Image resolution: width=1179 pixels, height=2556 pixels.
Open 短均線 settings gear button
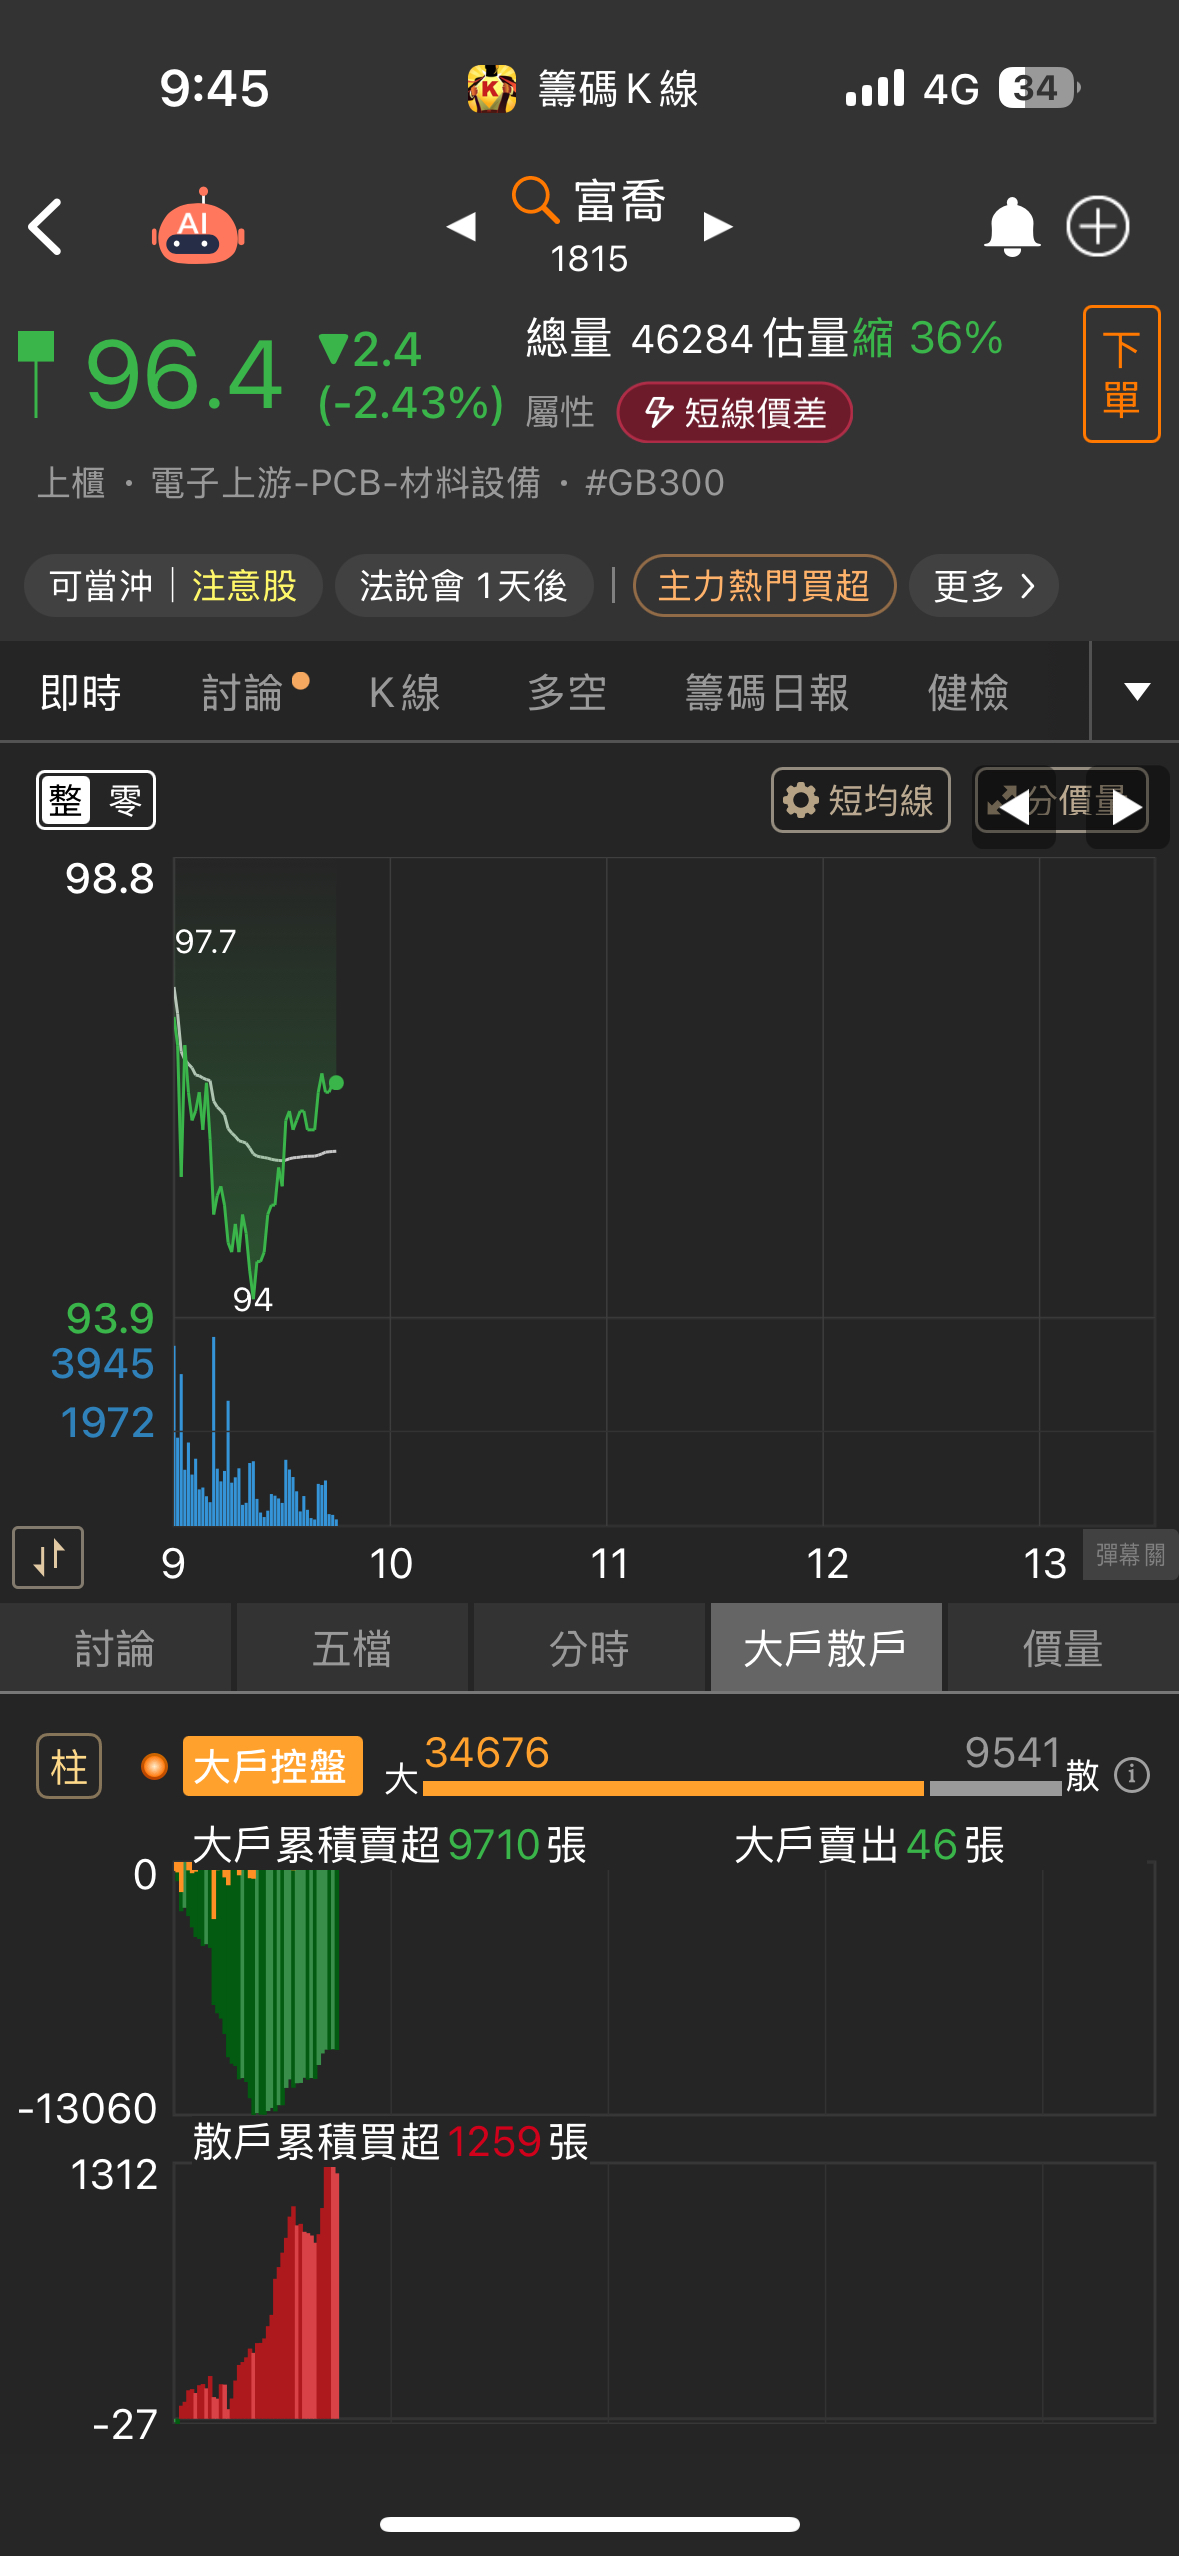point(860,800)
